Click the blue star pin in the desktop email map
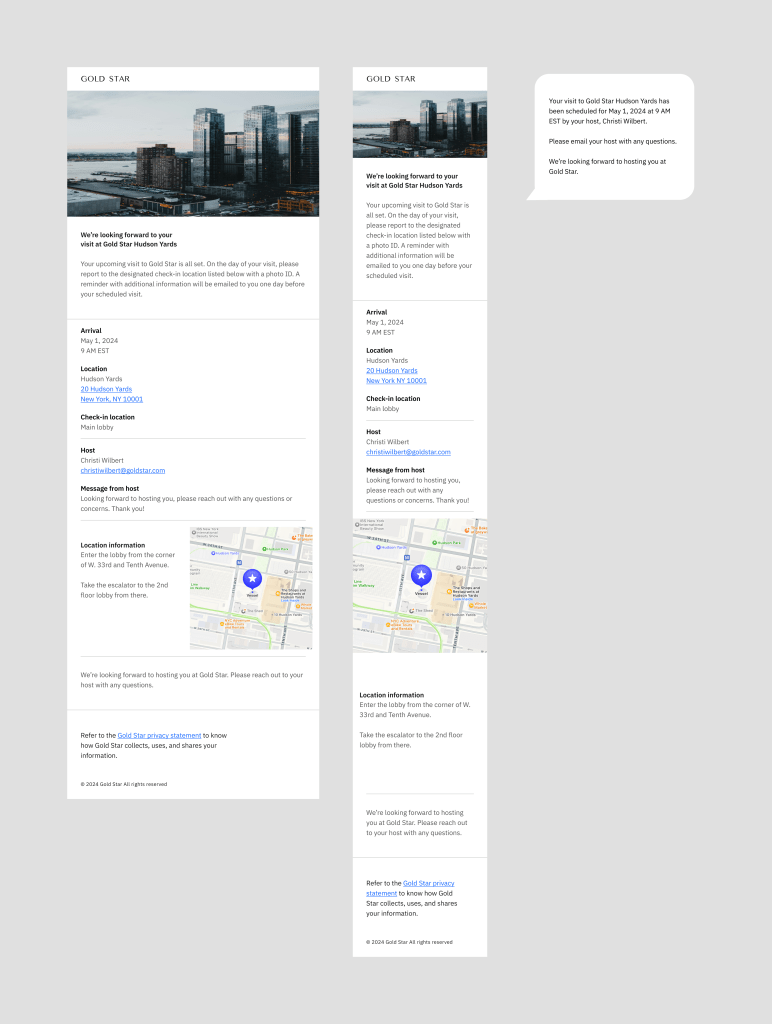Viewport: 772px width, 1024px height. coord(252,578)
